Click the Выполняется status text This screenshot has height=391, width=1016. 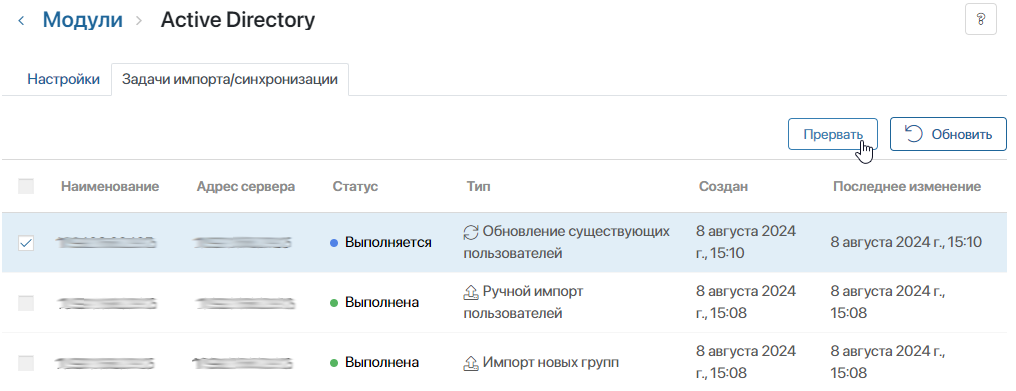pyautogui.click(x=388, y=243)
